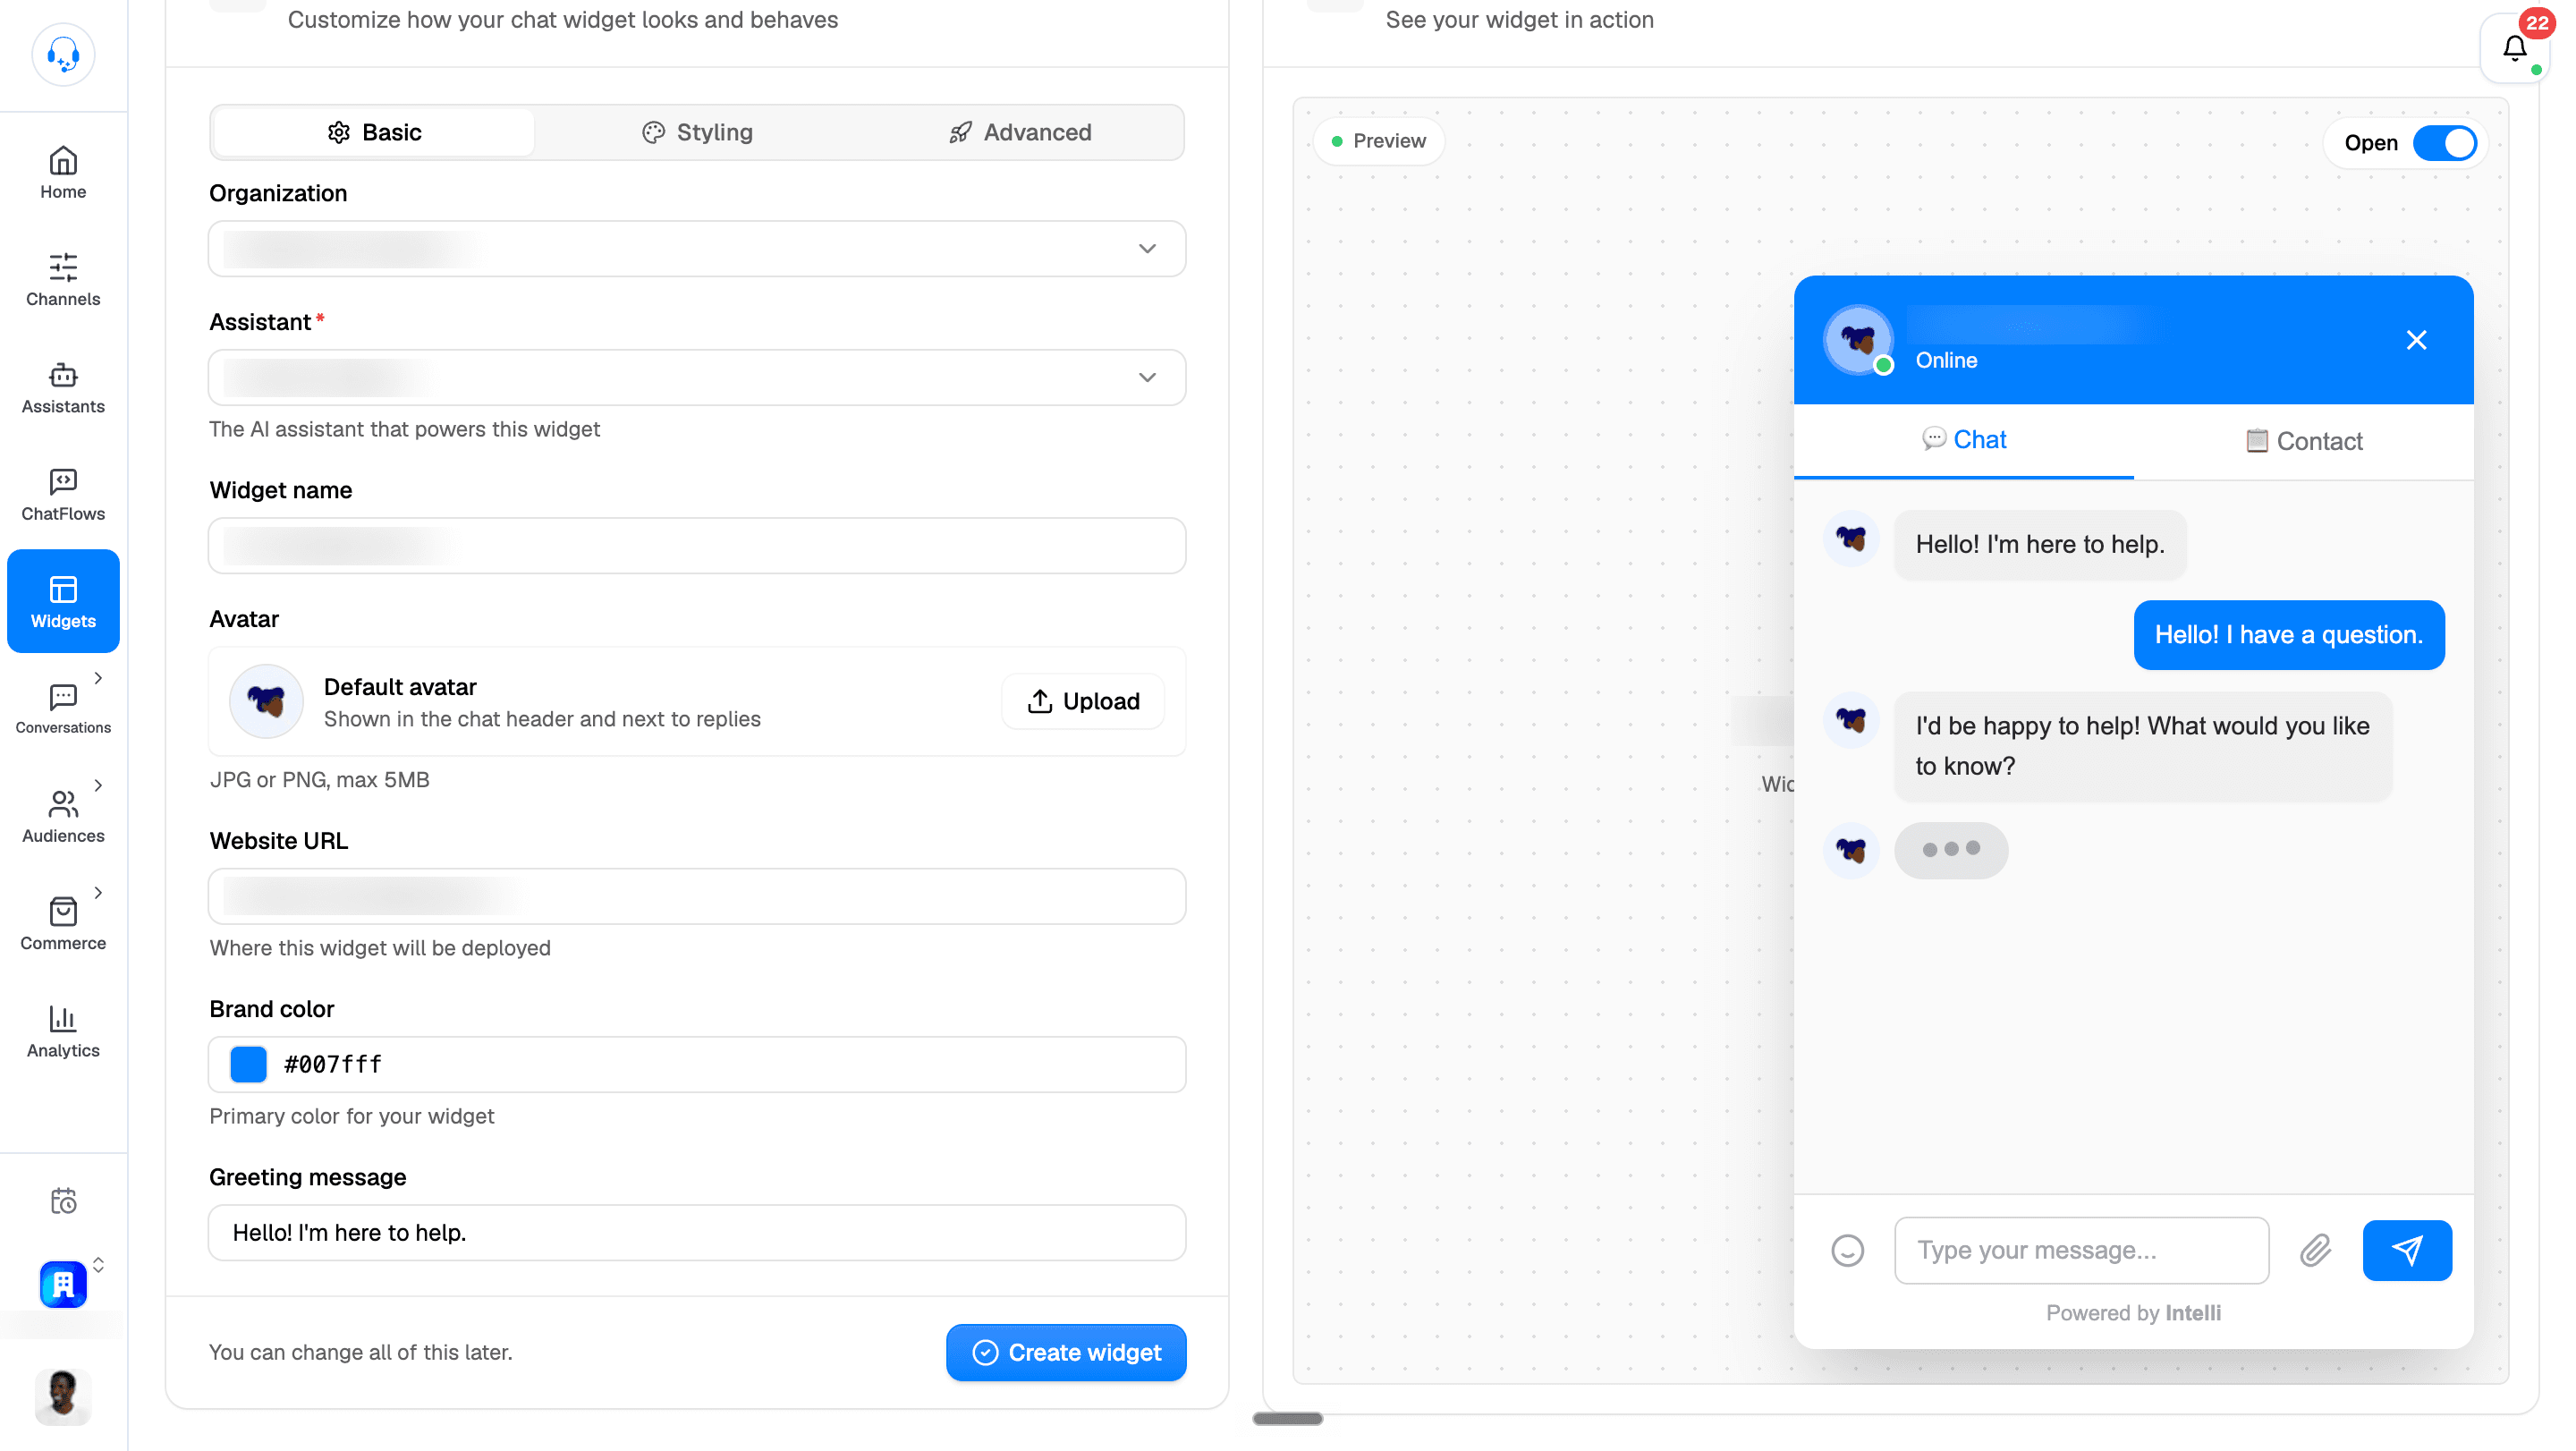Switch to the Basic tab

[374, 132]
